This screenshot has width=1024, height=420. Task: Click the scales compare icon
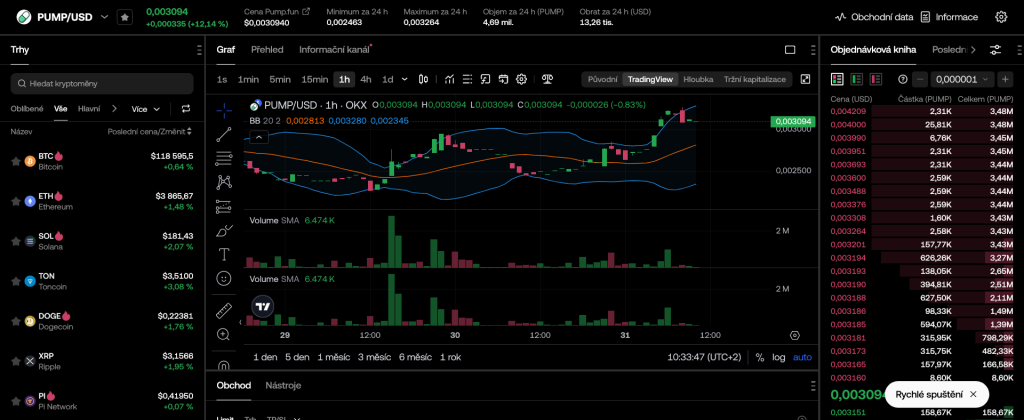pyautogui.click(x=547, y=80)
